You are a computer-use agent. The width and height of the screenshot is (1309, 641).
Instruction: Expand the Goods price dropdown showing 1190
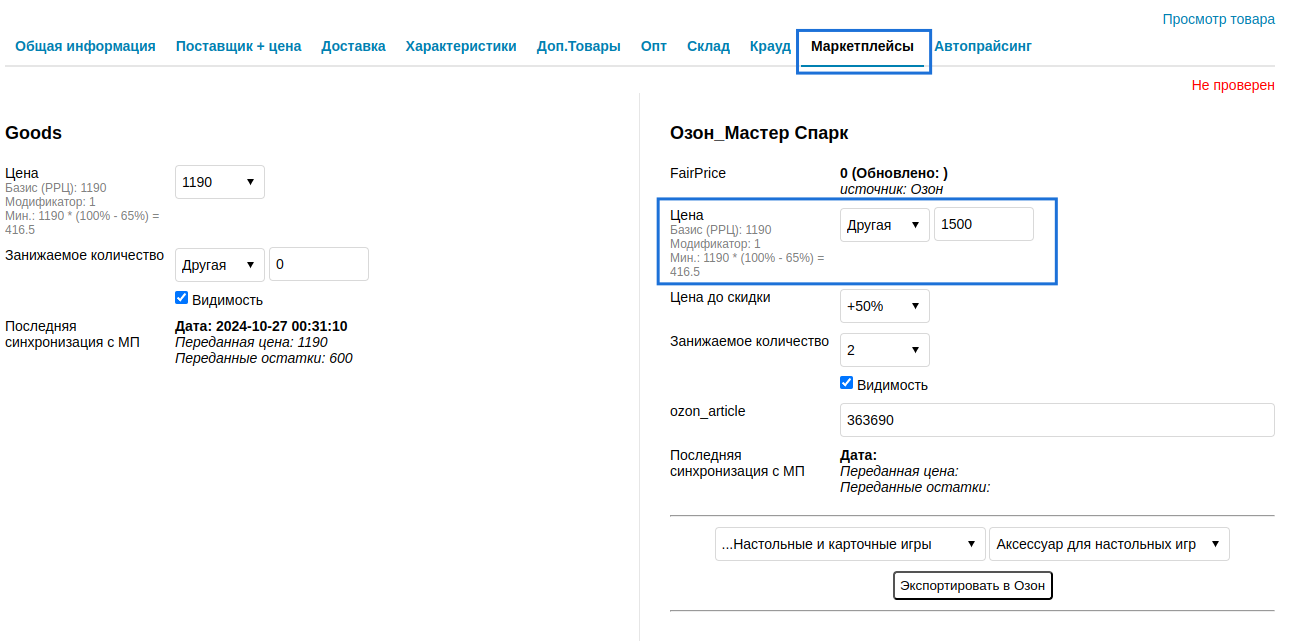[x=219, y=182]
